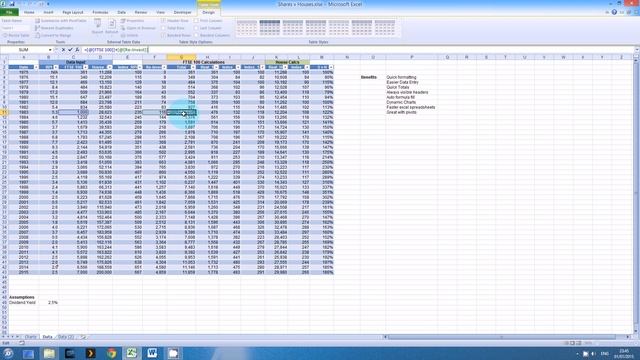Click the Export table icon
The width and height of the screenshot is (640, 360).
point(98,25)
